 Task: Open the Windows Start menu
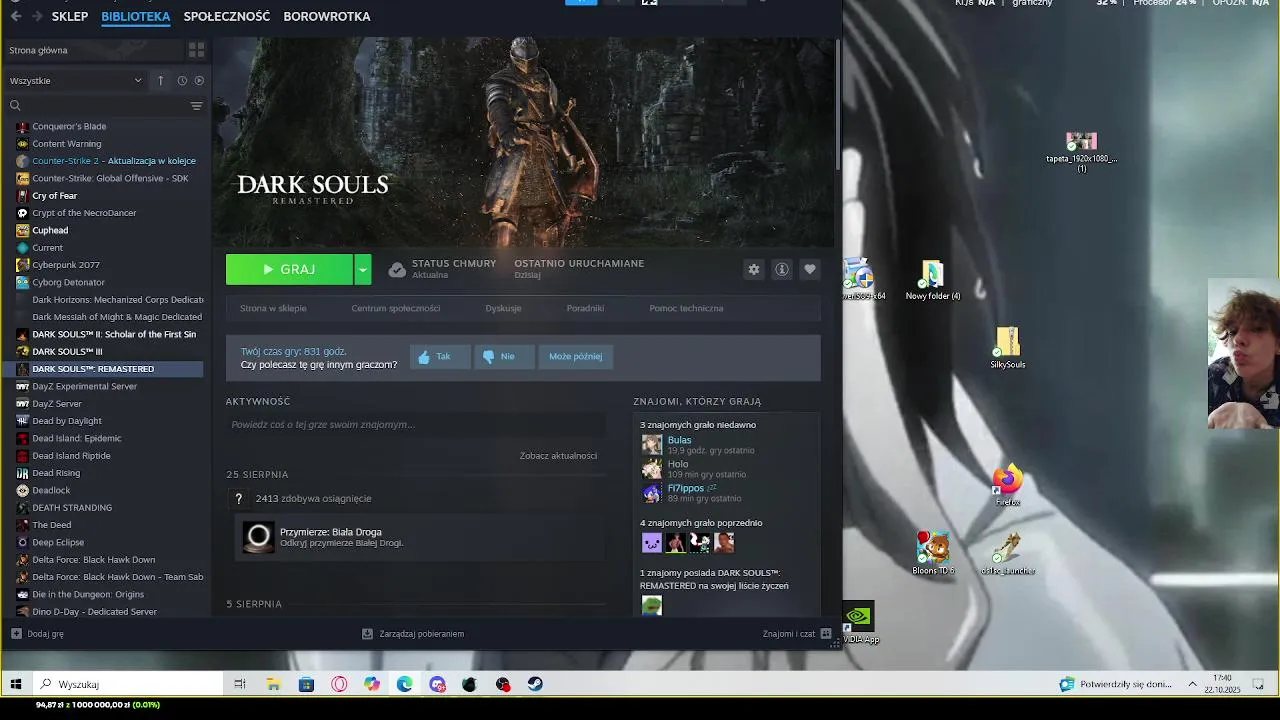point(15,684)
